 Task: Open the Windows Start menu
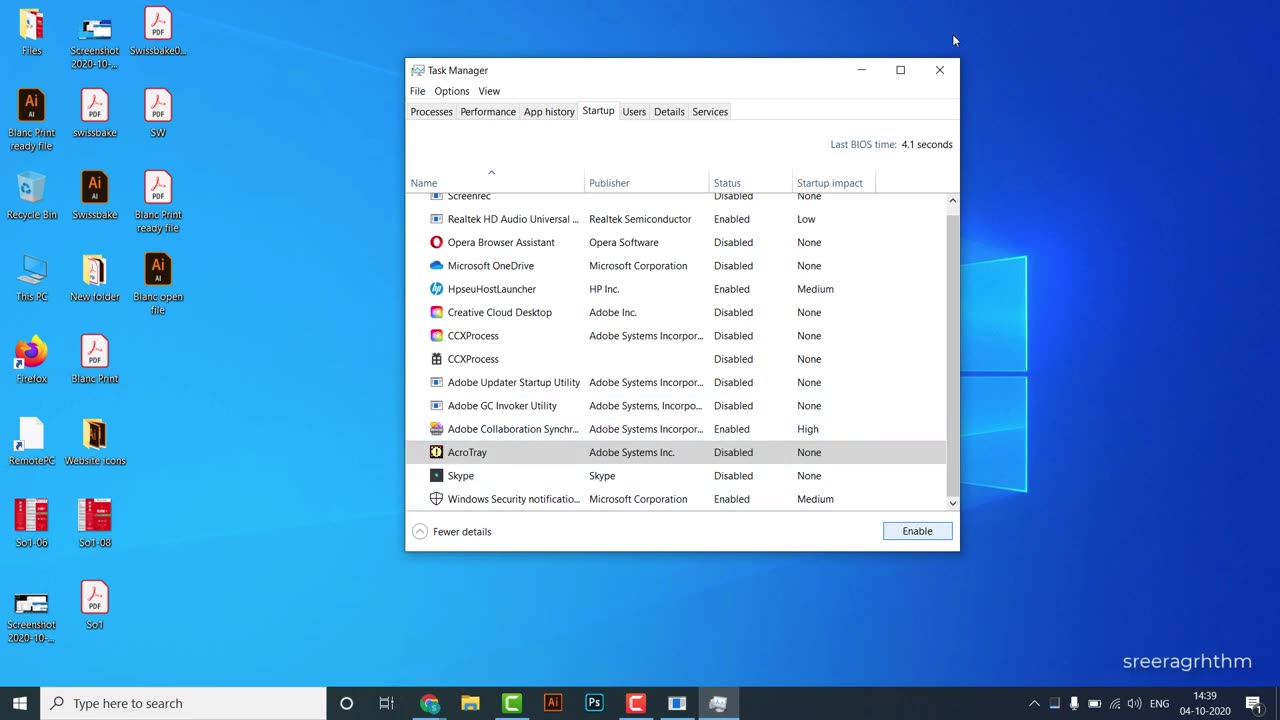click(20, 703)
